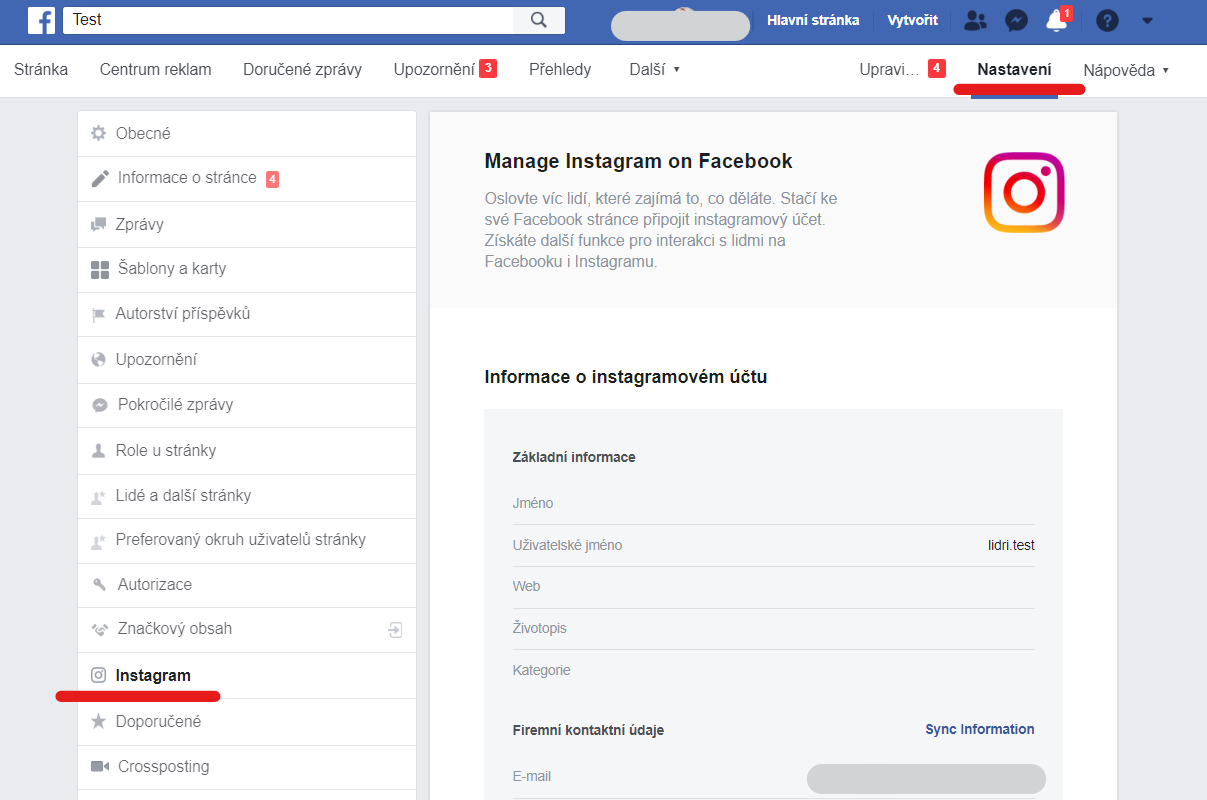Click the Instagram icon in the sidebar

[98, 675]
